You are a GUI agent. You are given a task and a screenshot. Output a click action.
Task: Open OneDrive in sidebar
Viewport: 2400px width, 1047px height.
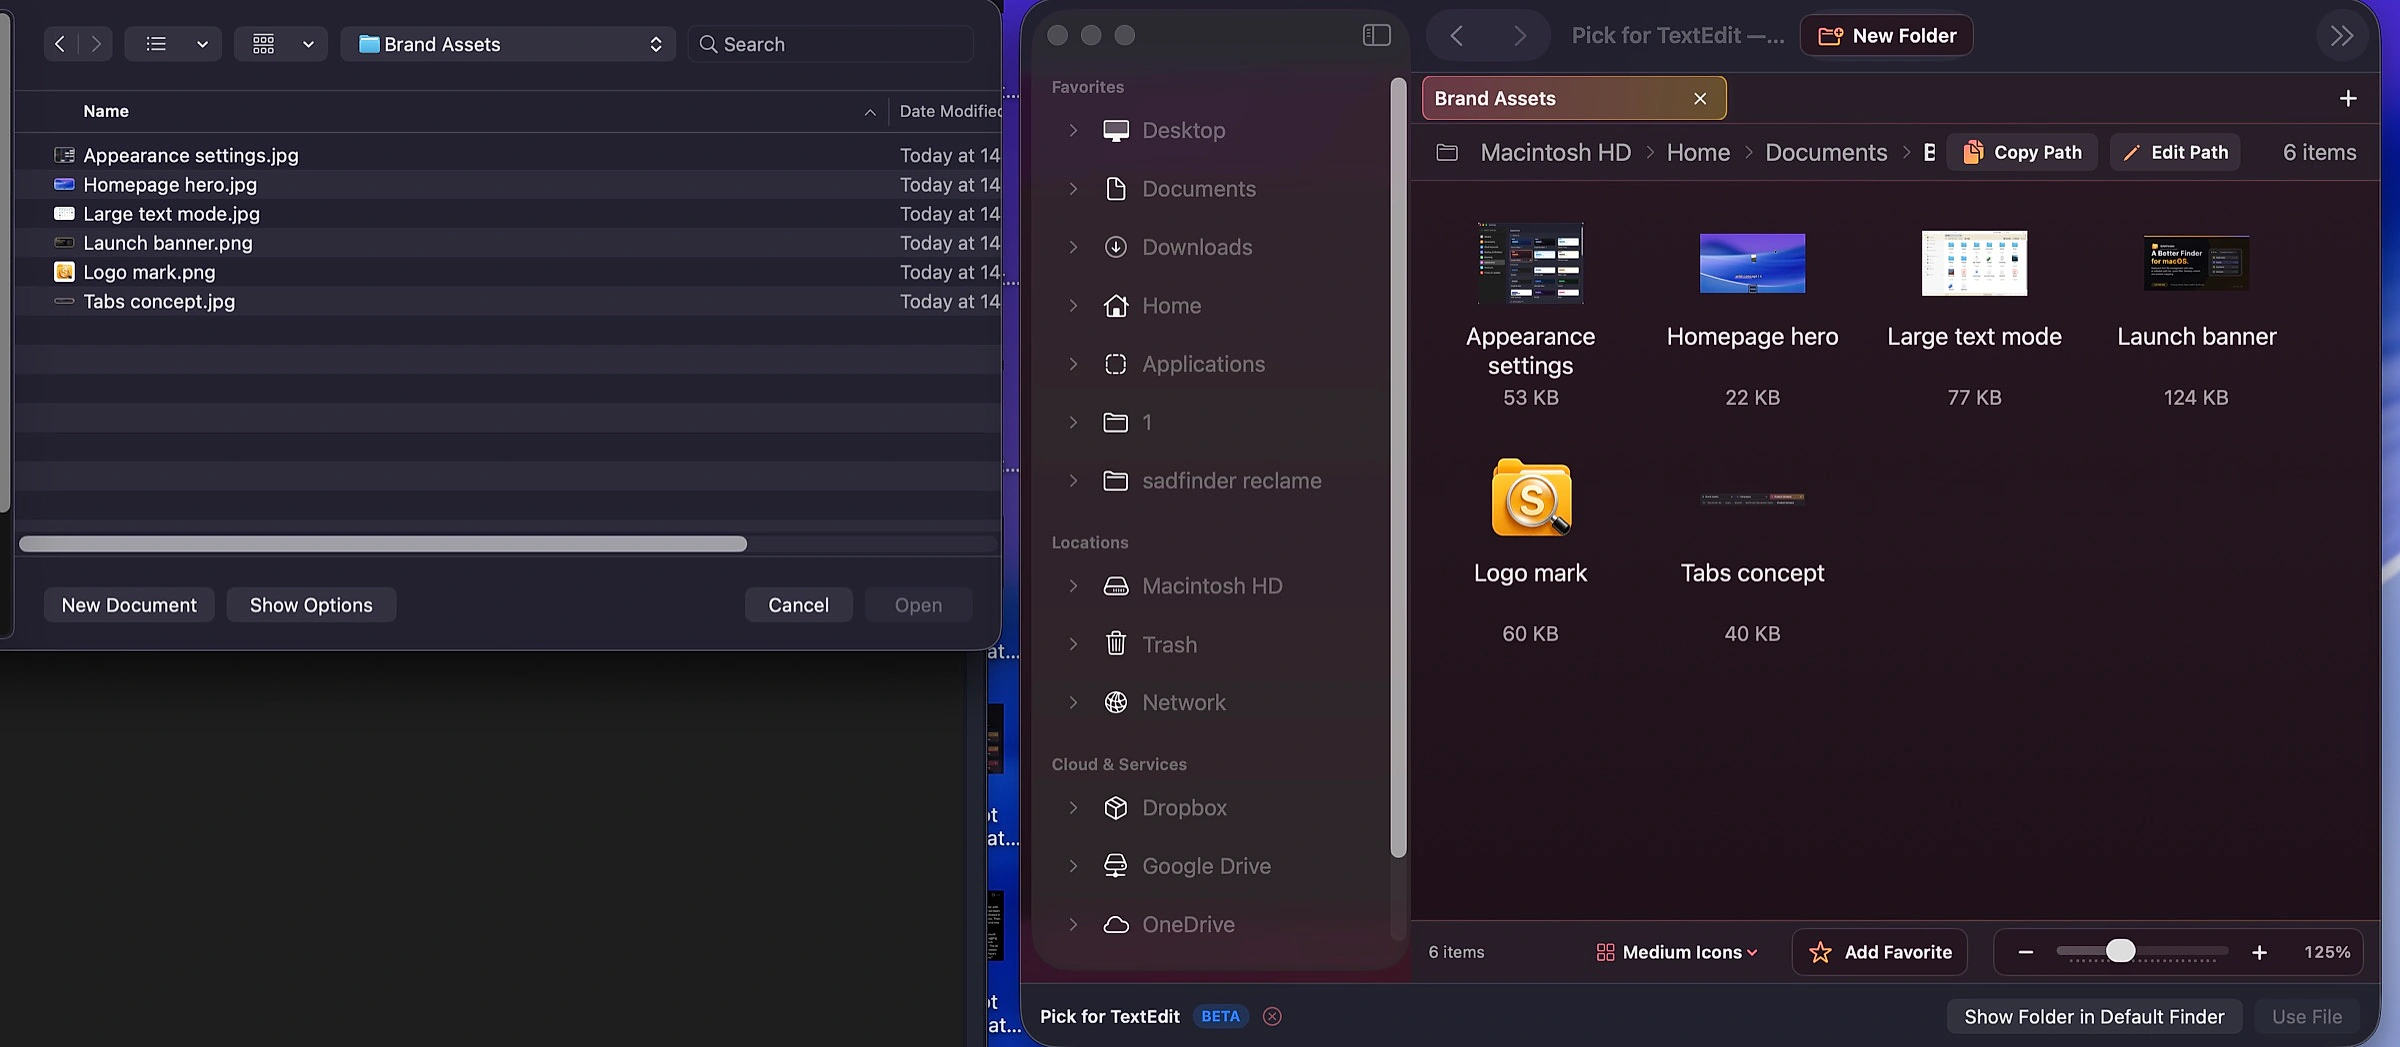pyautogui.click(x=1188, y=925)
